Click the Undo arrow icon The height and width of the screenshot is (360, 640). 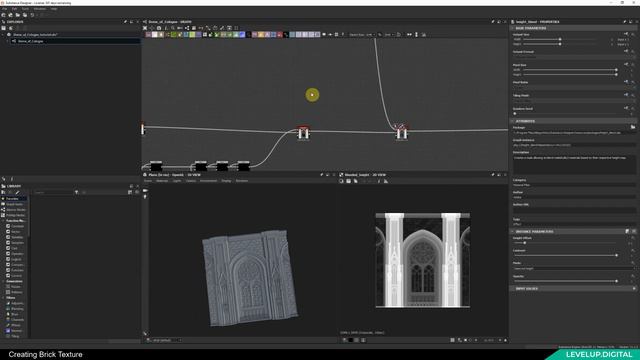32,15
